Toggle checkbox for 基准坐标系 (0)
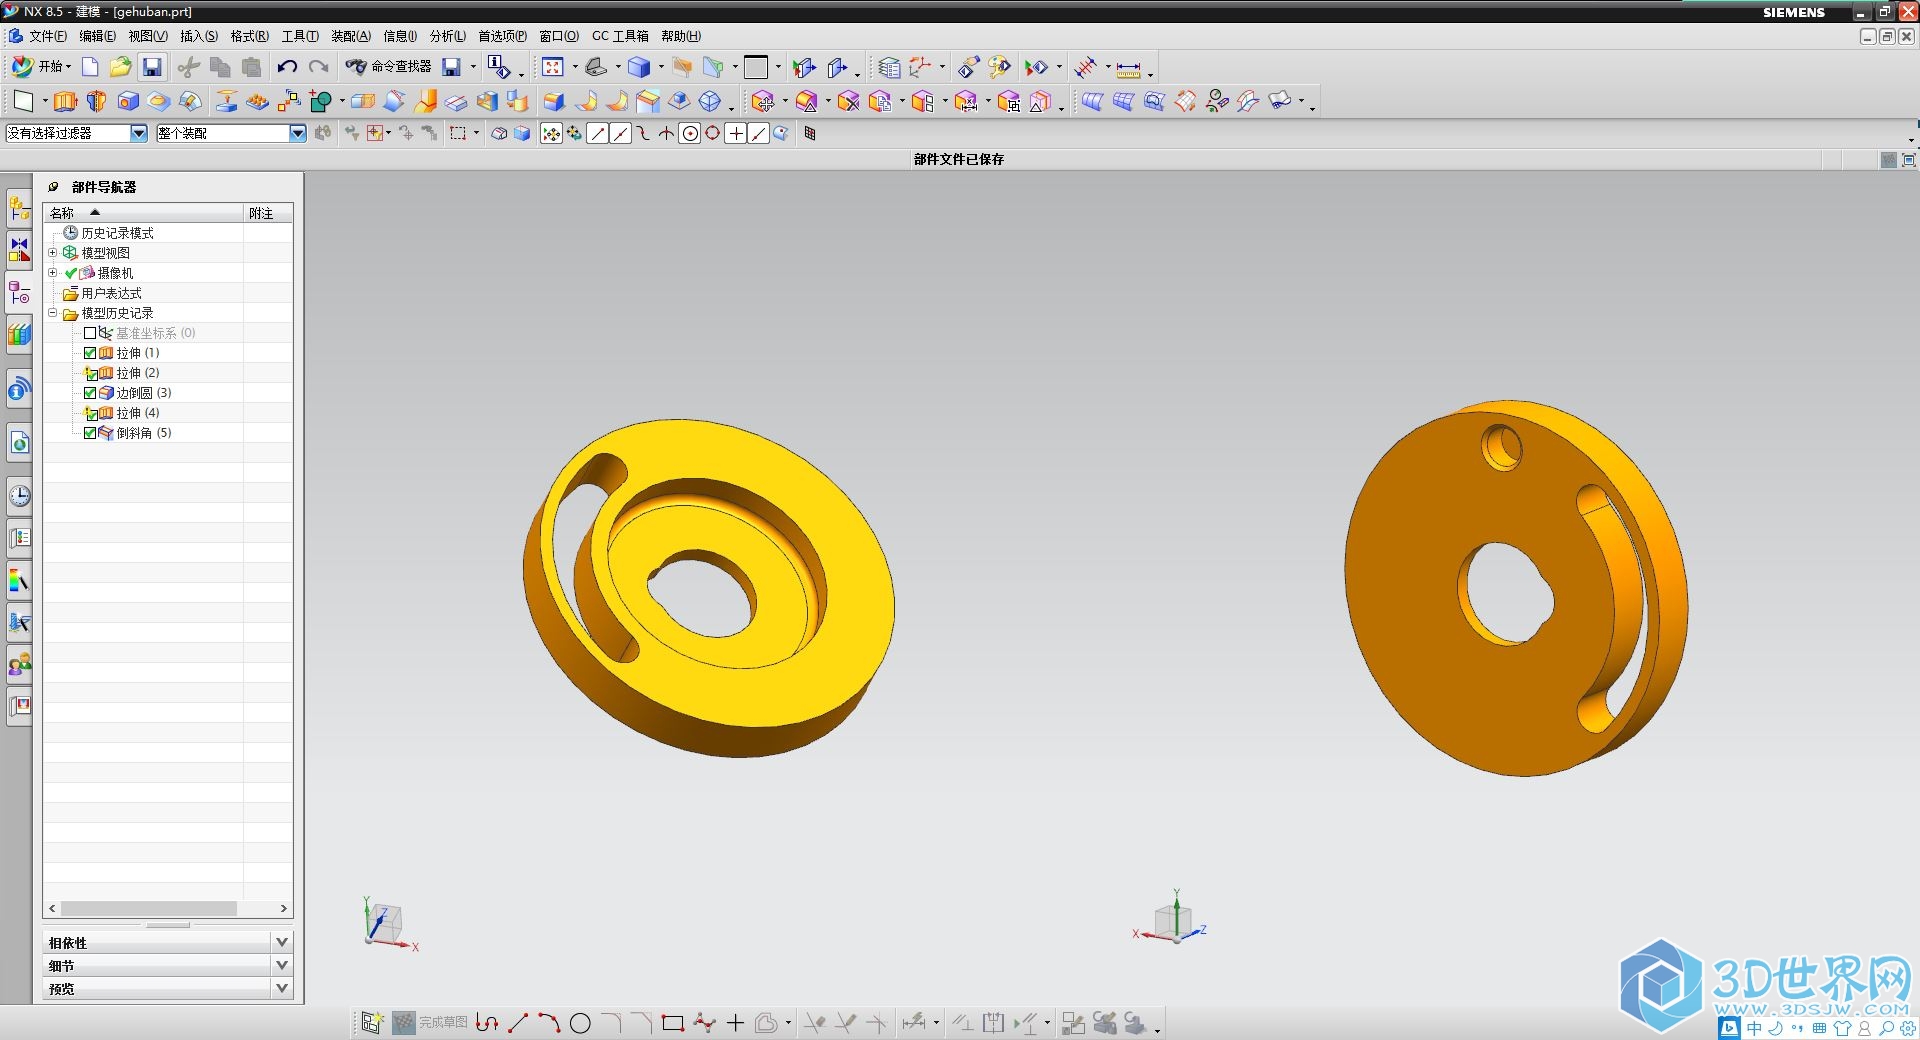The height and width of the screenshot is (1040, 1920). click(x=90, y=333)
